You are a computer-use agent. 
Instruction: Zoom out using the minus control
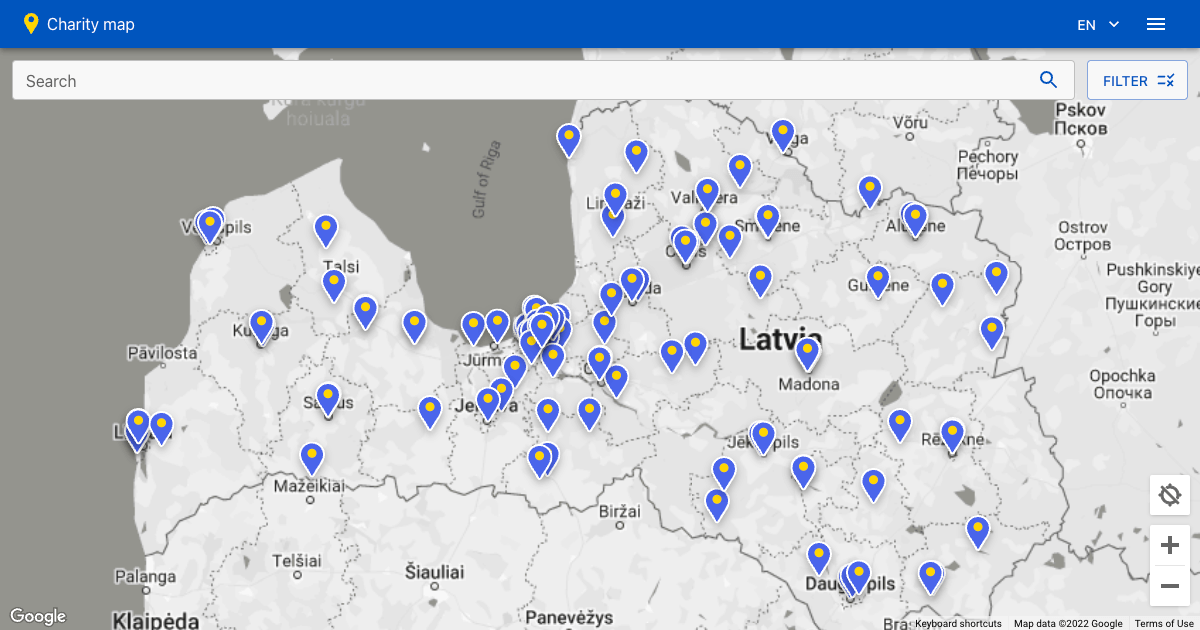1169,586
